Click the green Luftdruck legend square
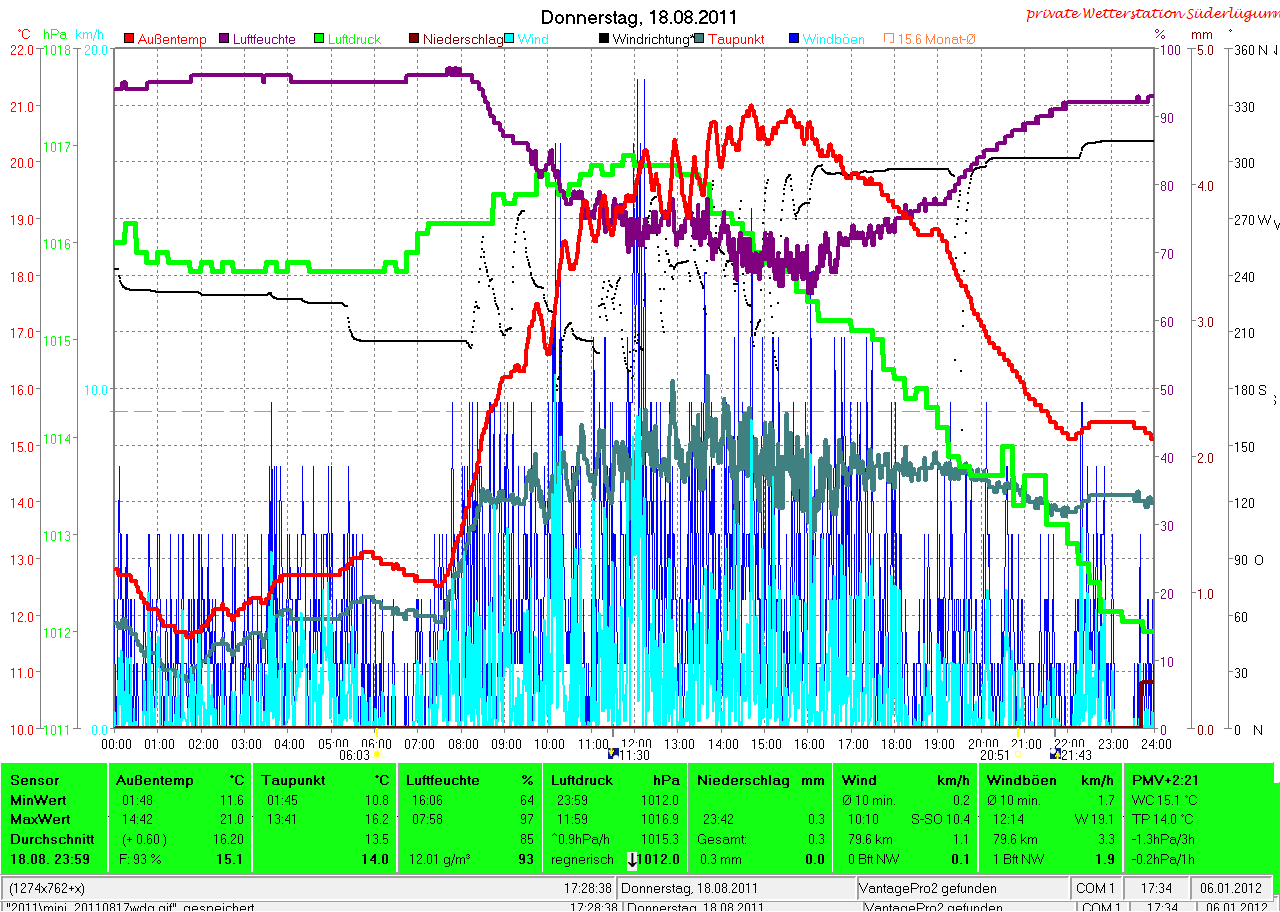This screenshot has height=912, width=1280. click(x=318, y=39)
